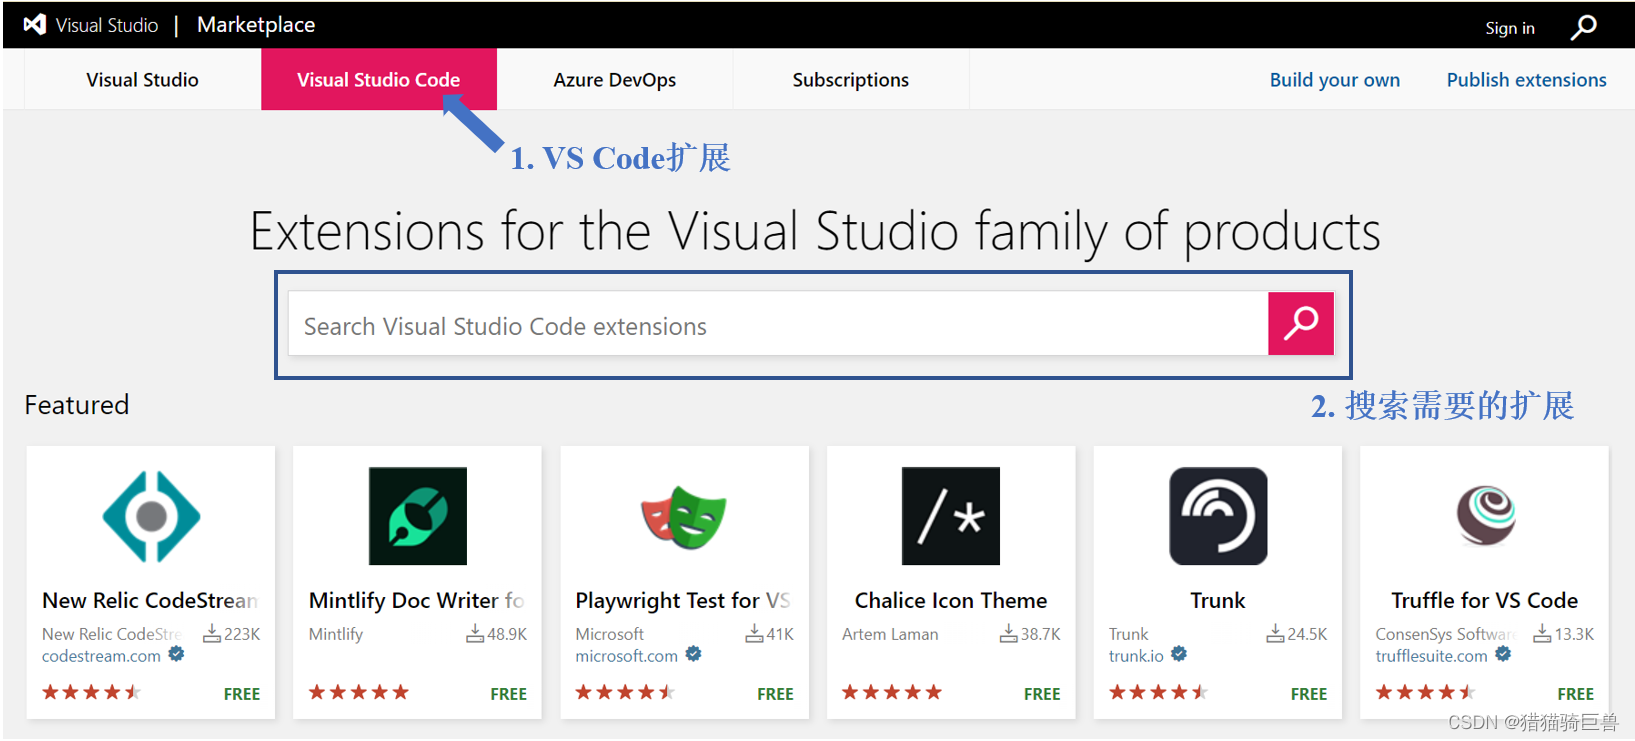Screen dimensions: 1635x741
Task: Open the header search magnifier icon
Action: (1583, 27)
